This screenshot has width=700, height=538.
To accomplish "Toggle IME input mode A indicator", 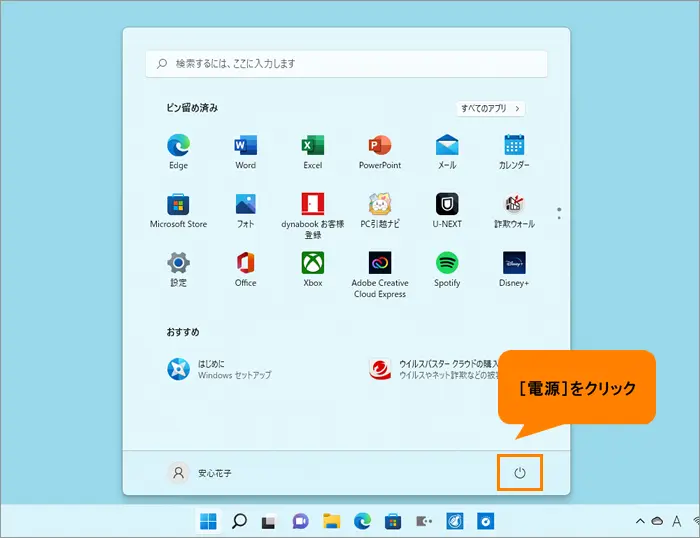I will tap(677, 521).
